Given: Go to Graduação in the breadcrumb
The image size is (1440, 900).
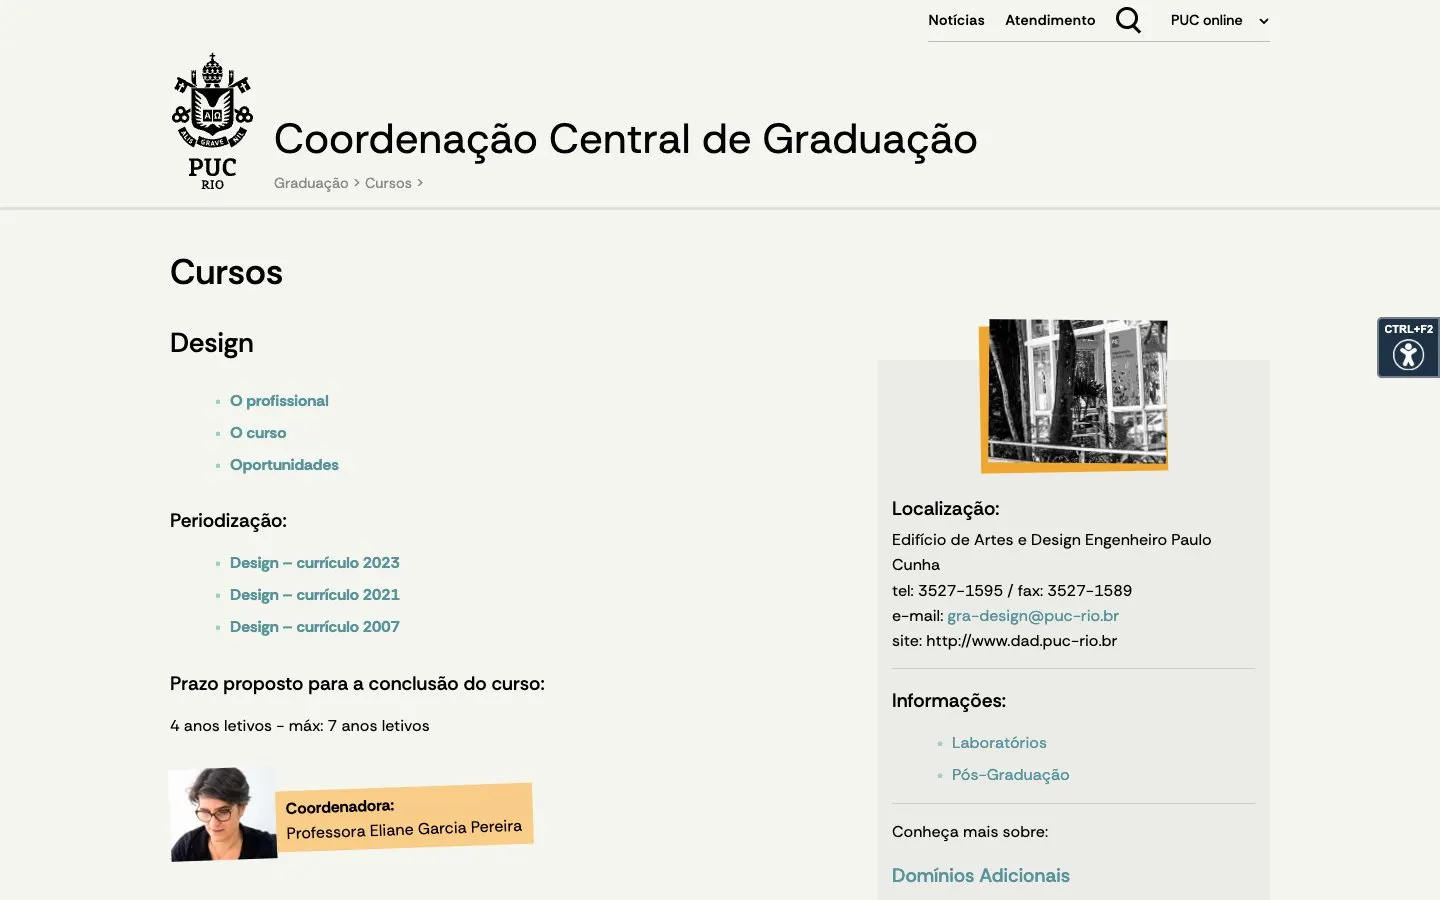Looking at the screenshot, I should [311, 183].
